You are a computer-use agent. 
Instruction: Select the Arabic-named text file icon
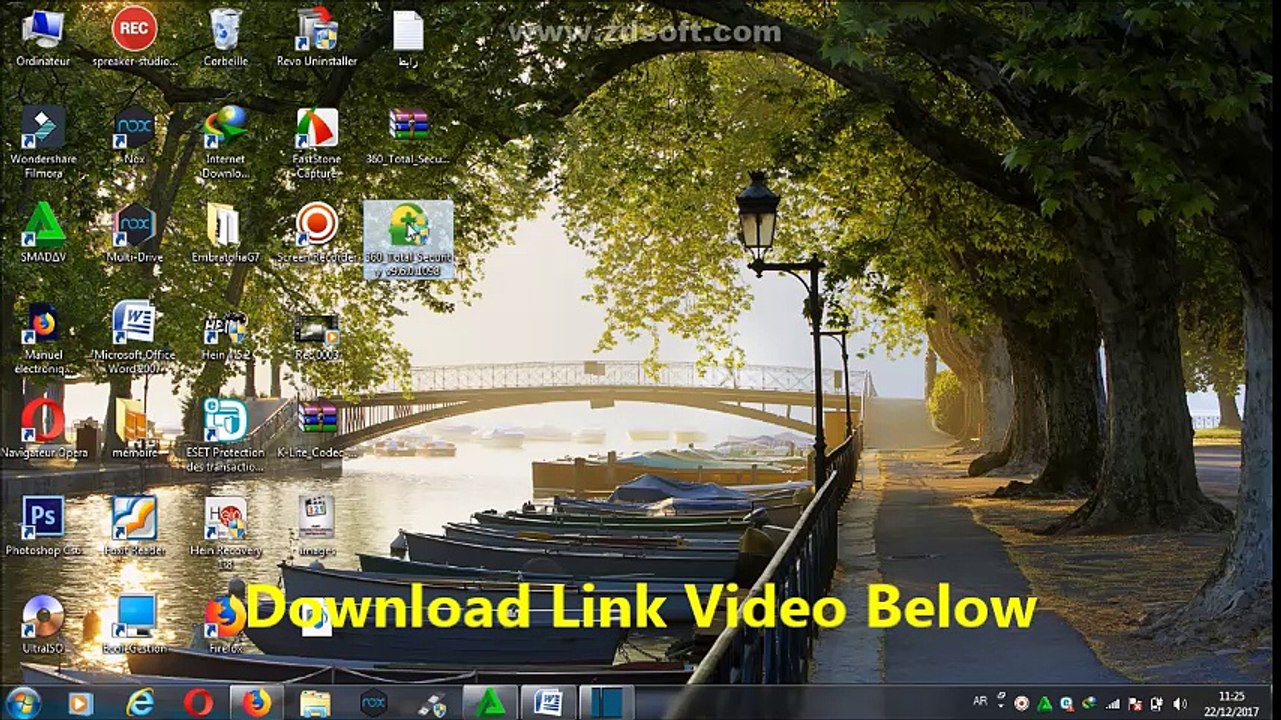point(408,38)
